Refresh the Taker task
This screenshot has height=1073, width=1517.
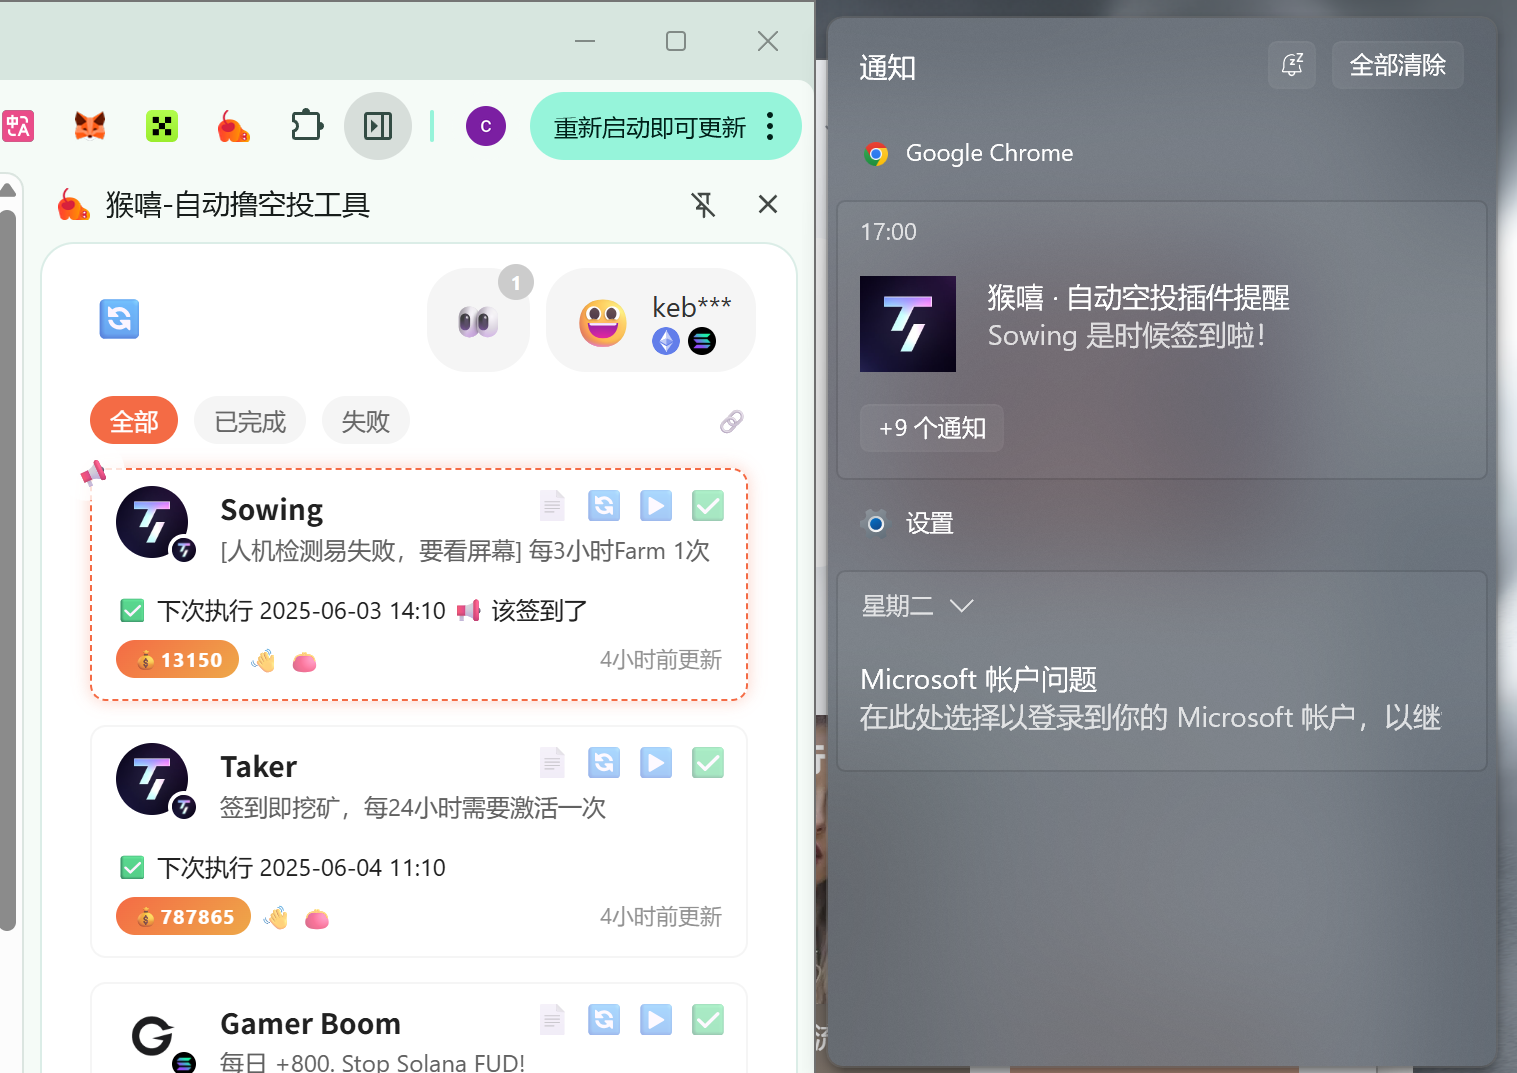point(604,763)
